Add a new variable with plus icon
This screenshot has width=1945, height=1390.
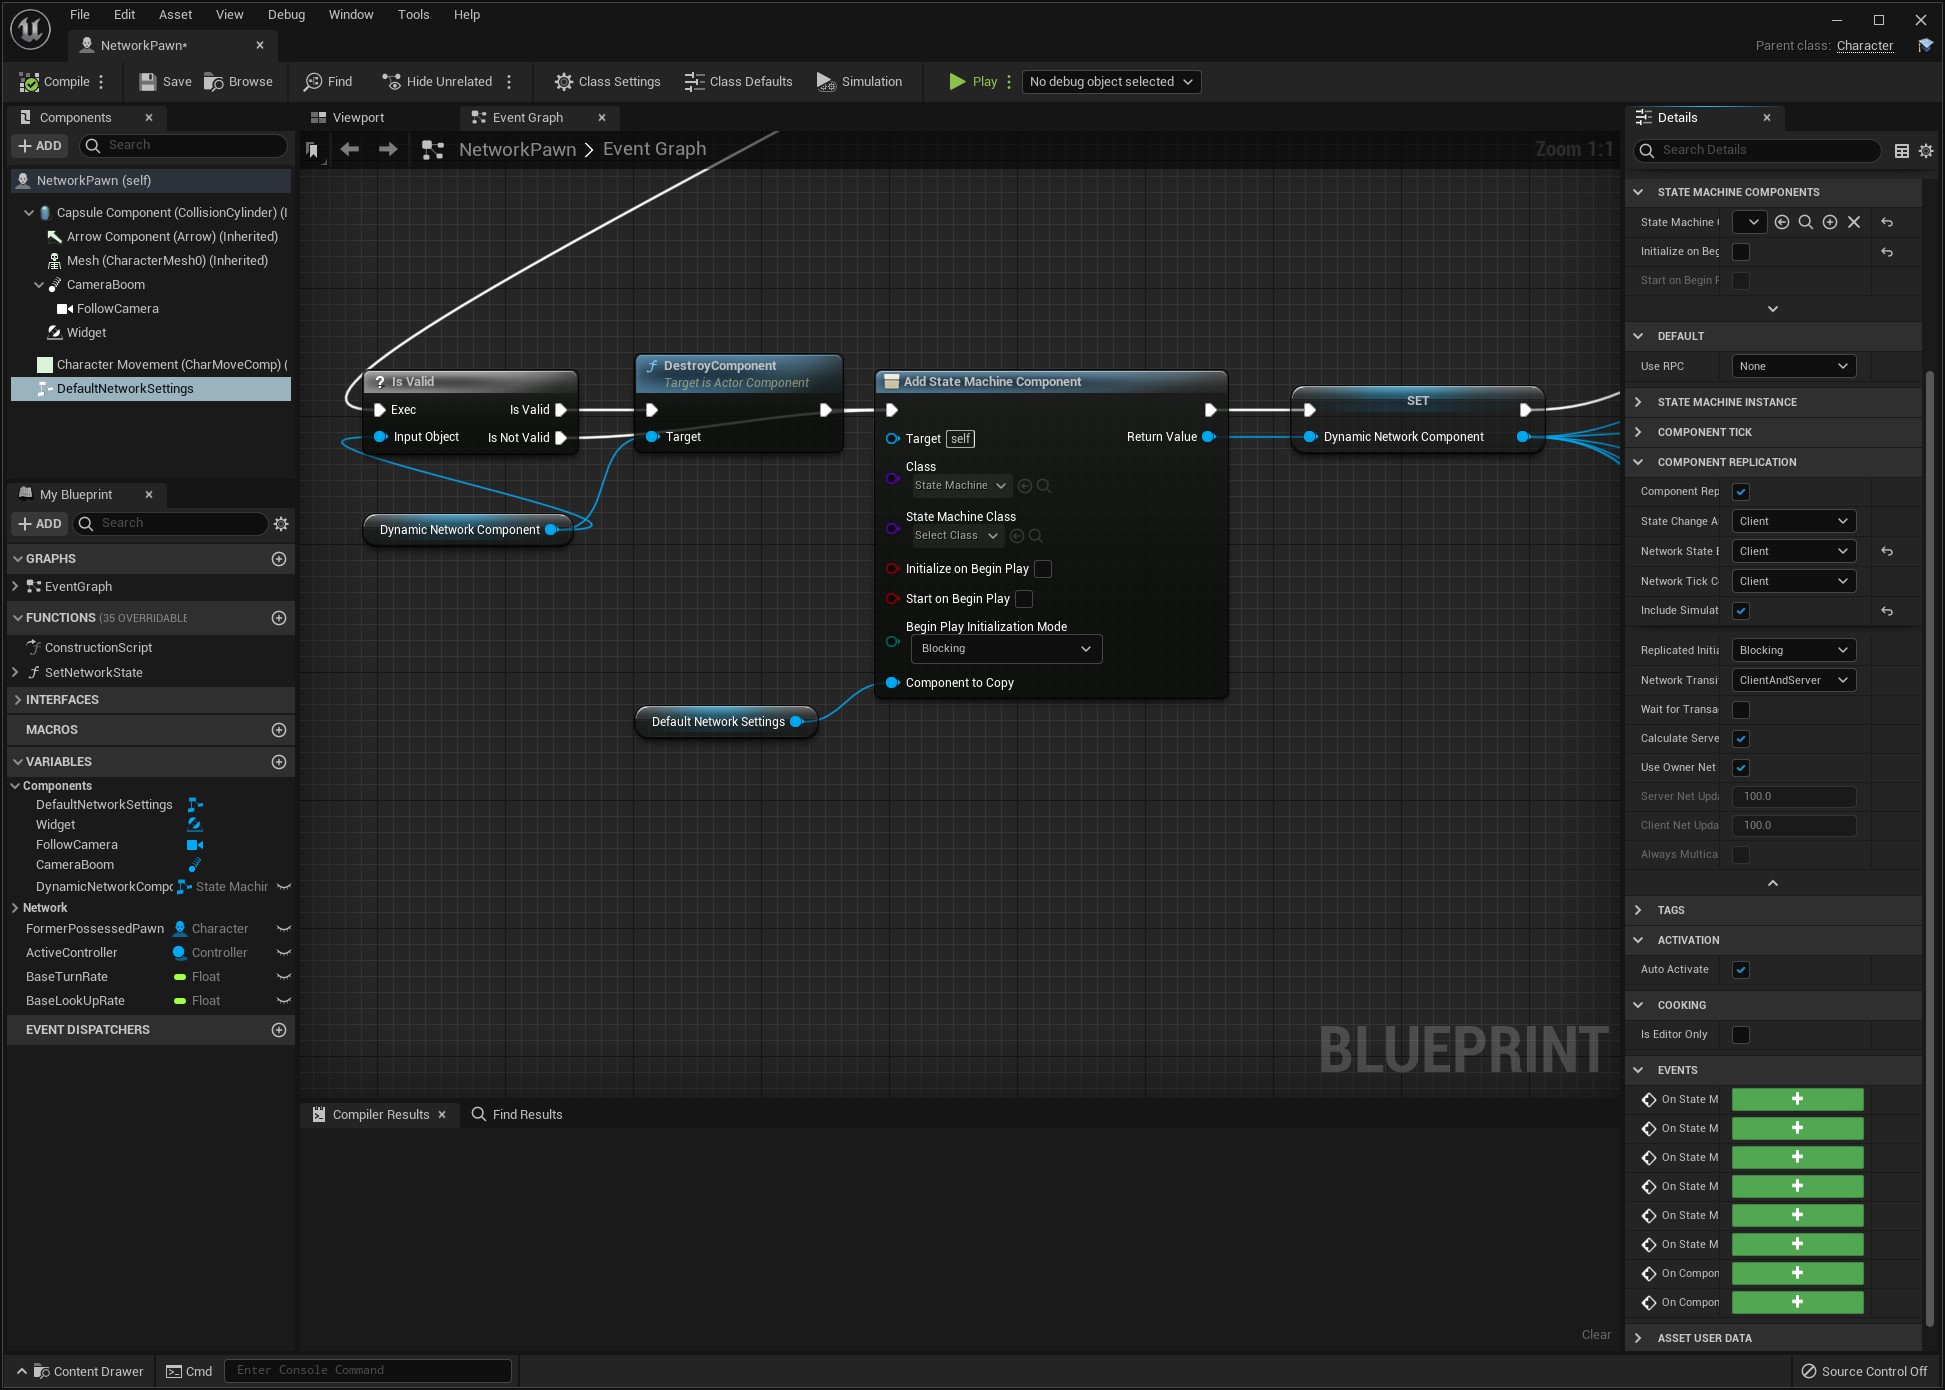(x=279, y=762)
